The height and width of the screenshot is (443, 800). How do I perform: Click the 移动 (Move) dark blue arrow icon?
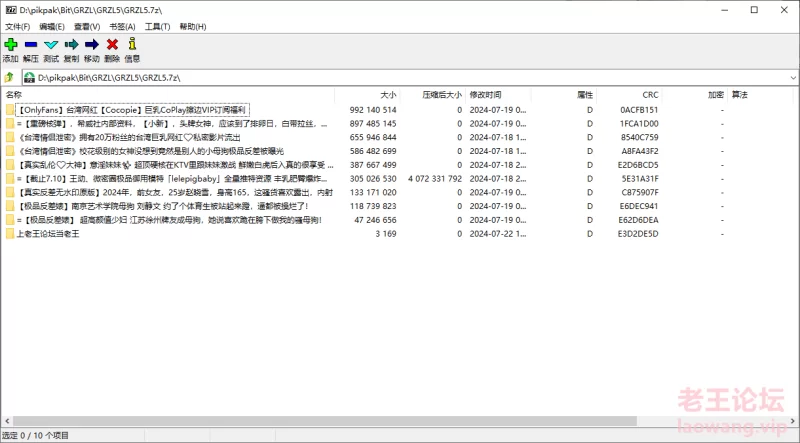coord(92,44)
